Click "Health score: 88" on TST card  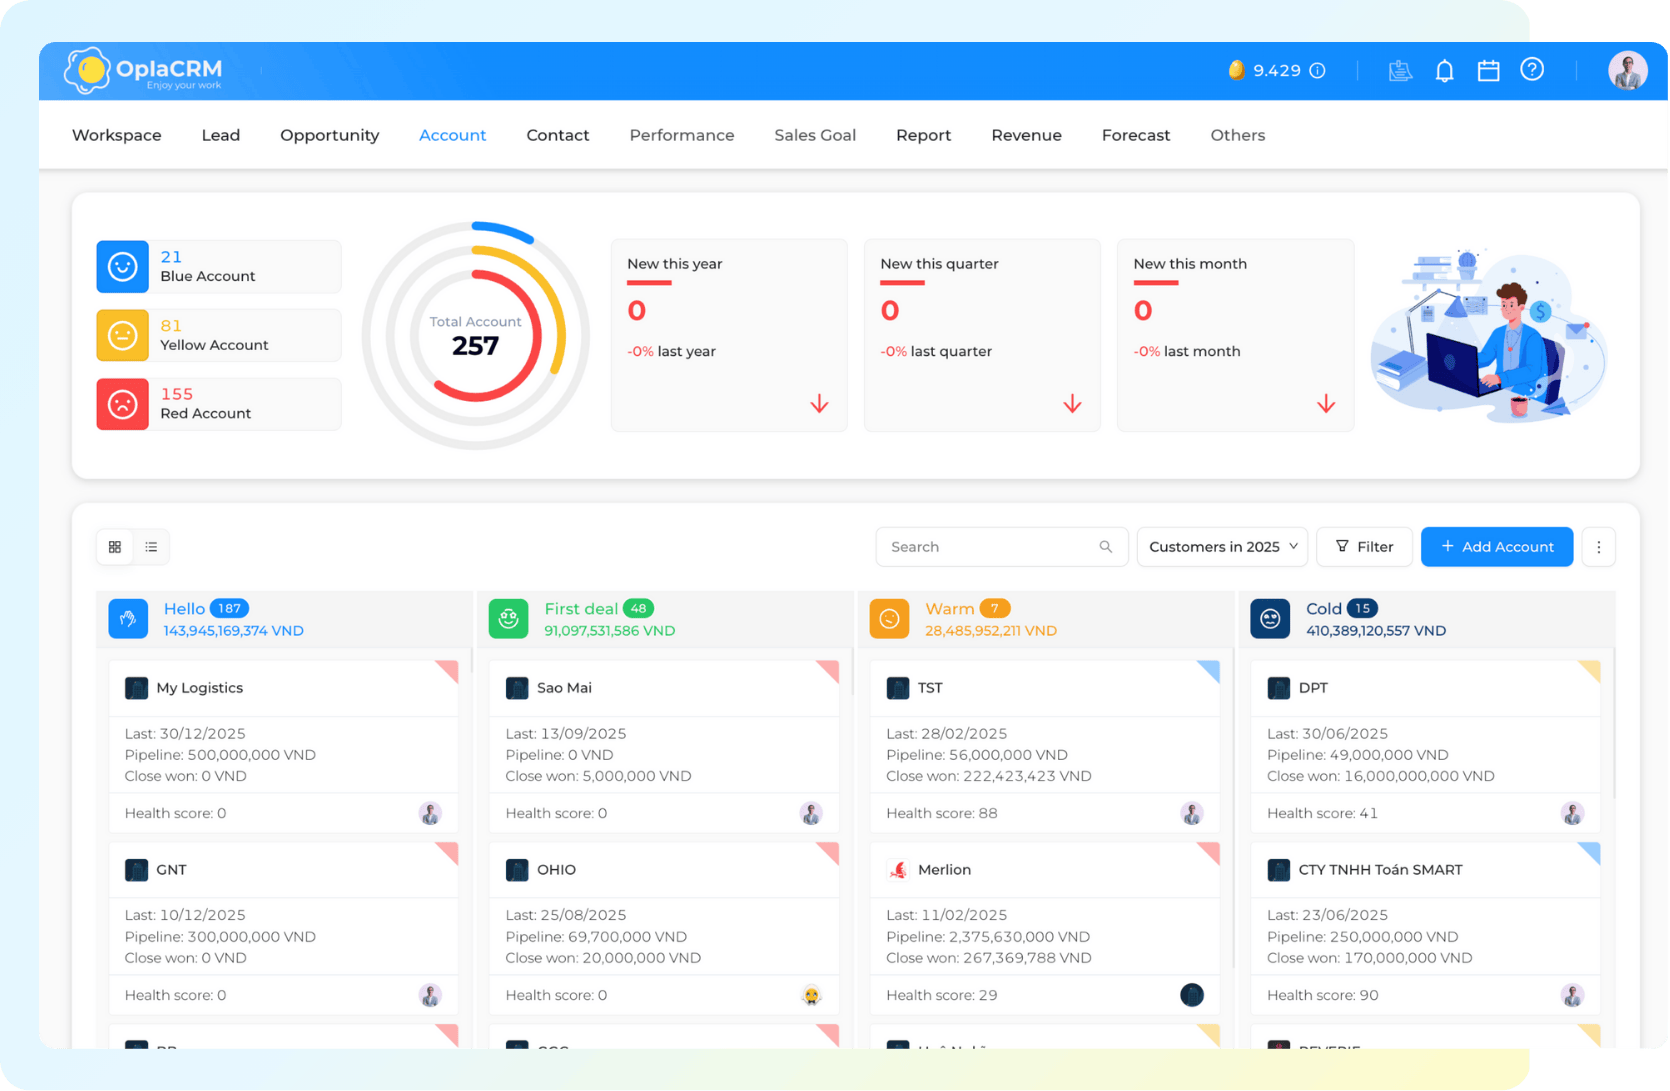pos(941,813)
